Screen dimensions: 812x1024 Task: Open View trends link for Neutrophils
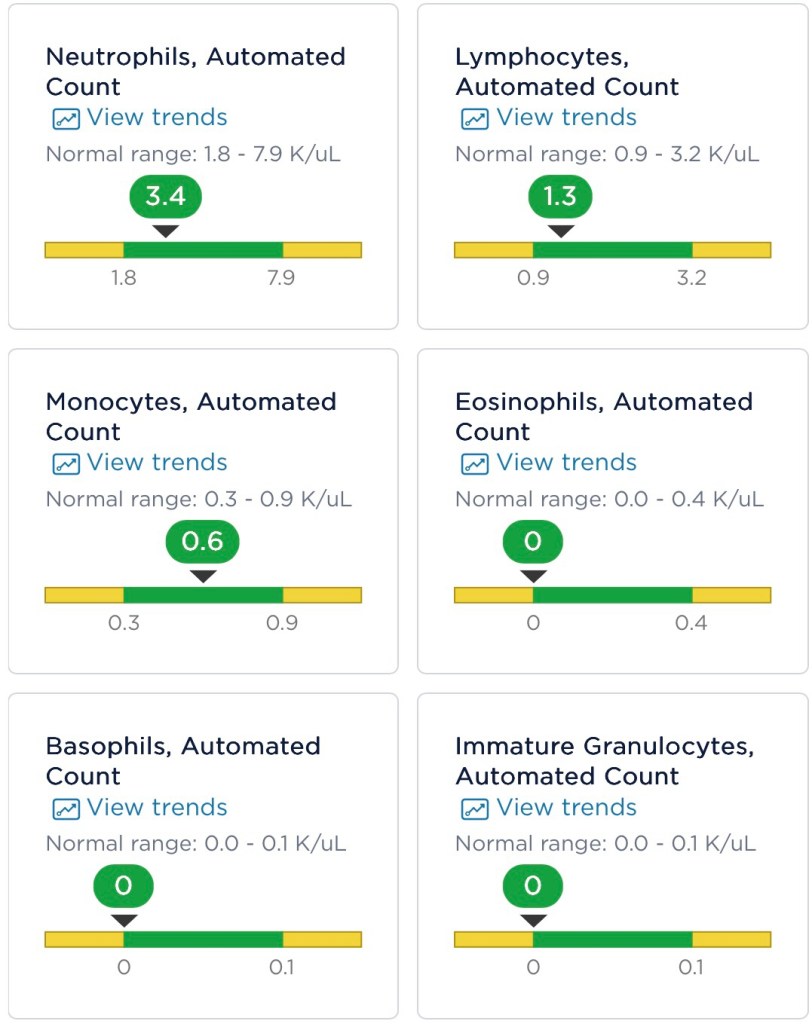[x=157, y=118]
